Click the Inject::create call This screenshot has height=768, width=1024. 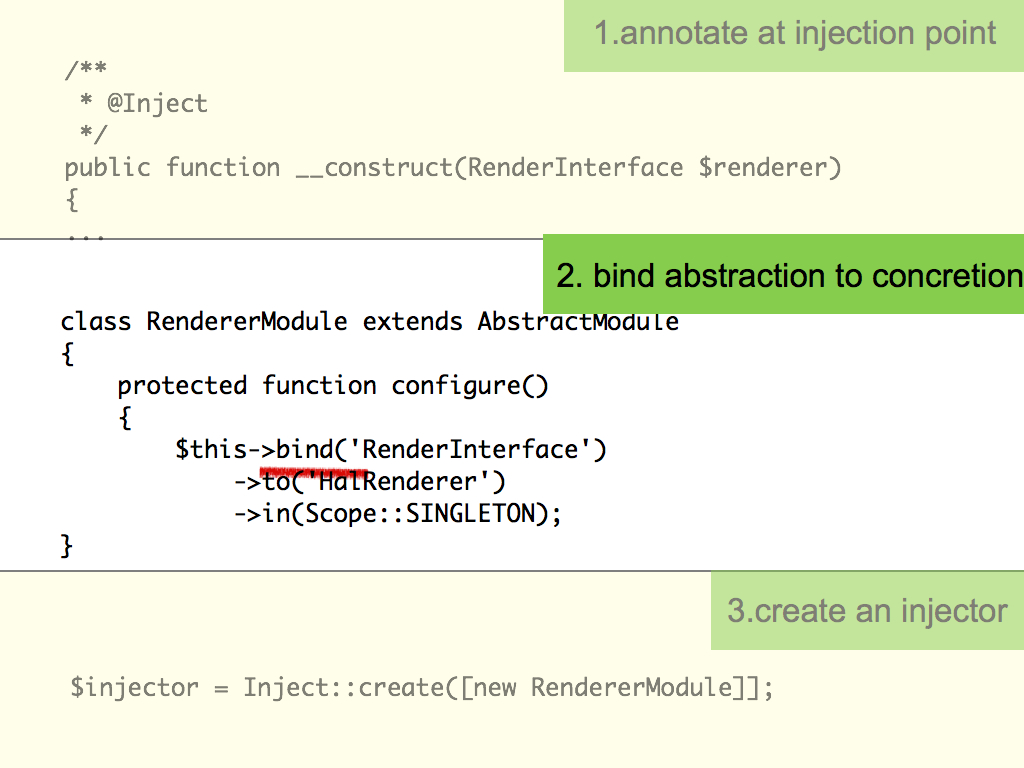pos(344,687)
